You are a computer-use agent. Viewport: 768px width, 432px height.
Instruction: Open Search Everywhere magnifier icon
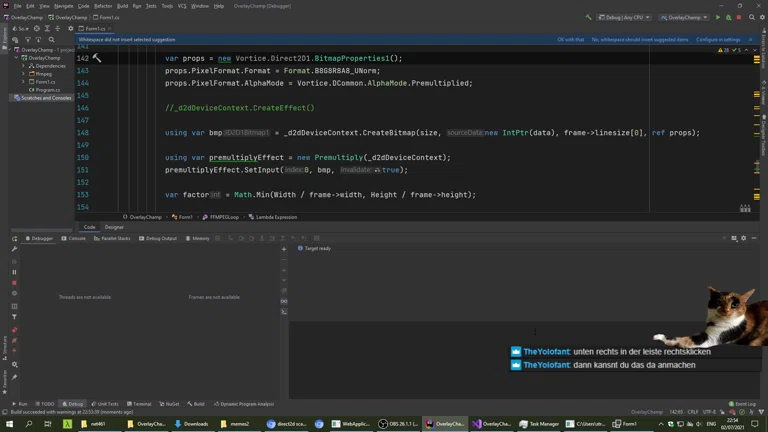(752, 17)
